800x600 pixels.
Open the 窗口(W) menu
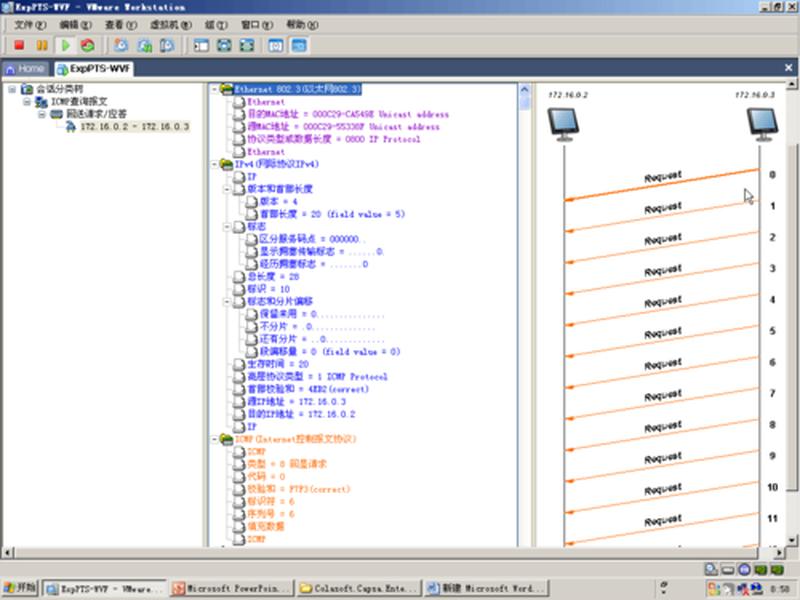pyautogui.click(x=257, y=24)
